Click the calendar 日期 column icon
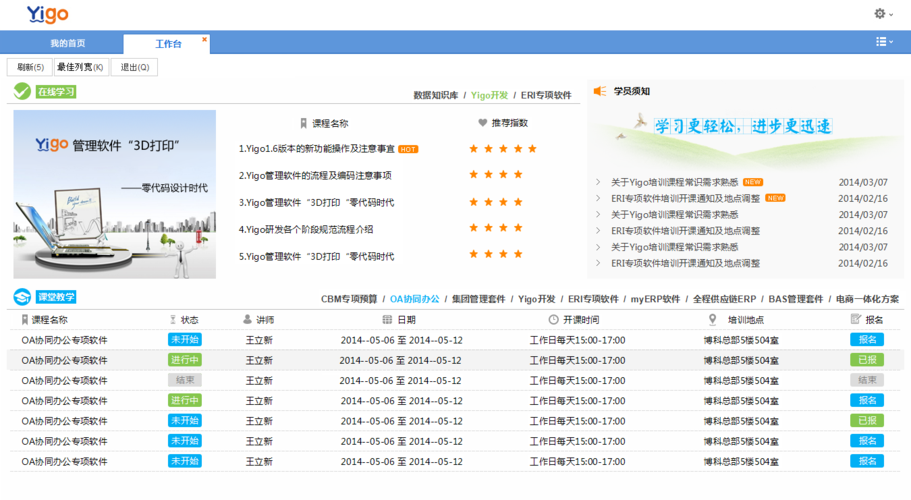This screenshot has width=911, height=500. [387, 319]
